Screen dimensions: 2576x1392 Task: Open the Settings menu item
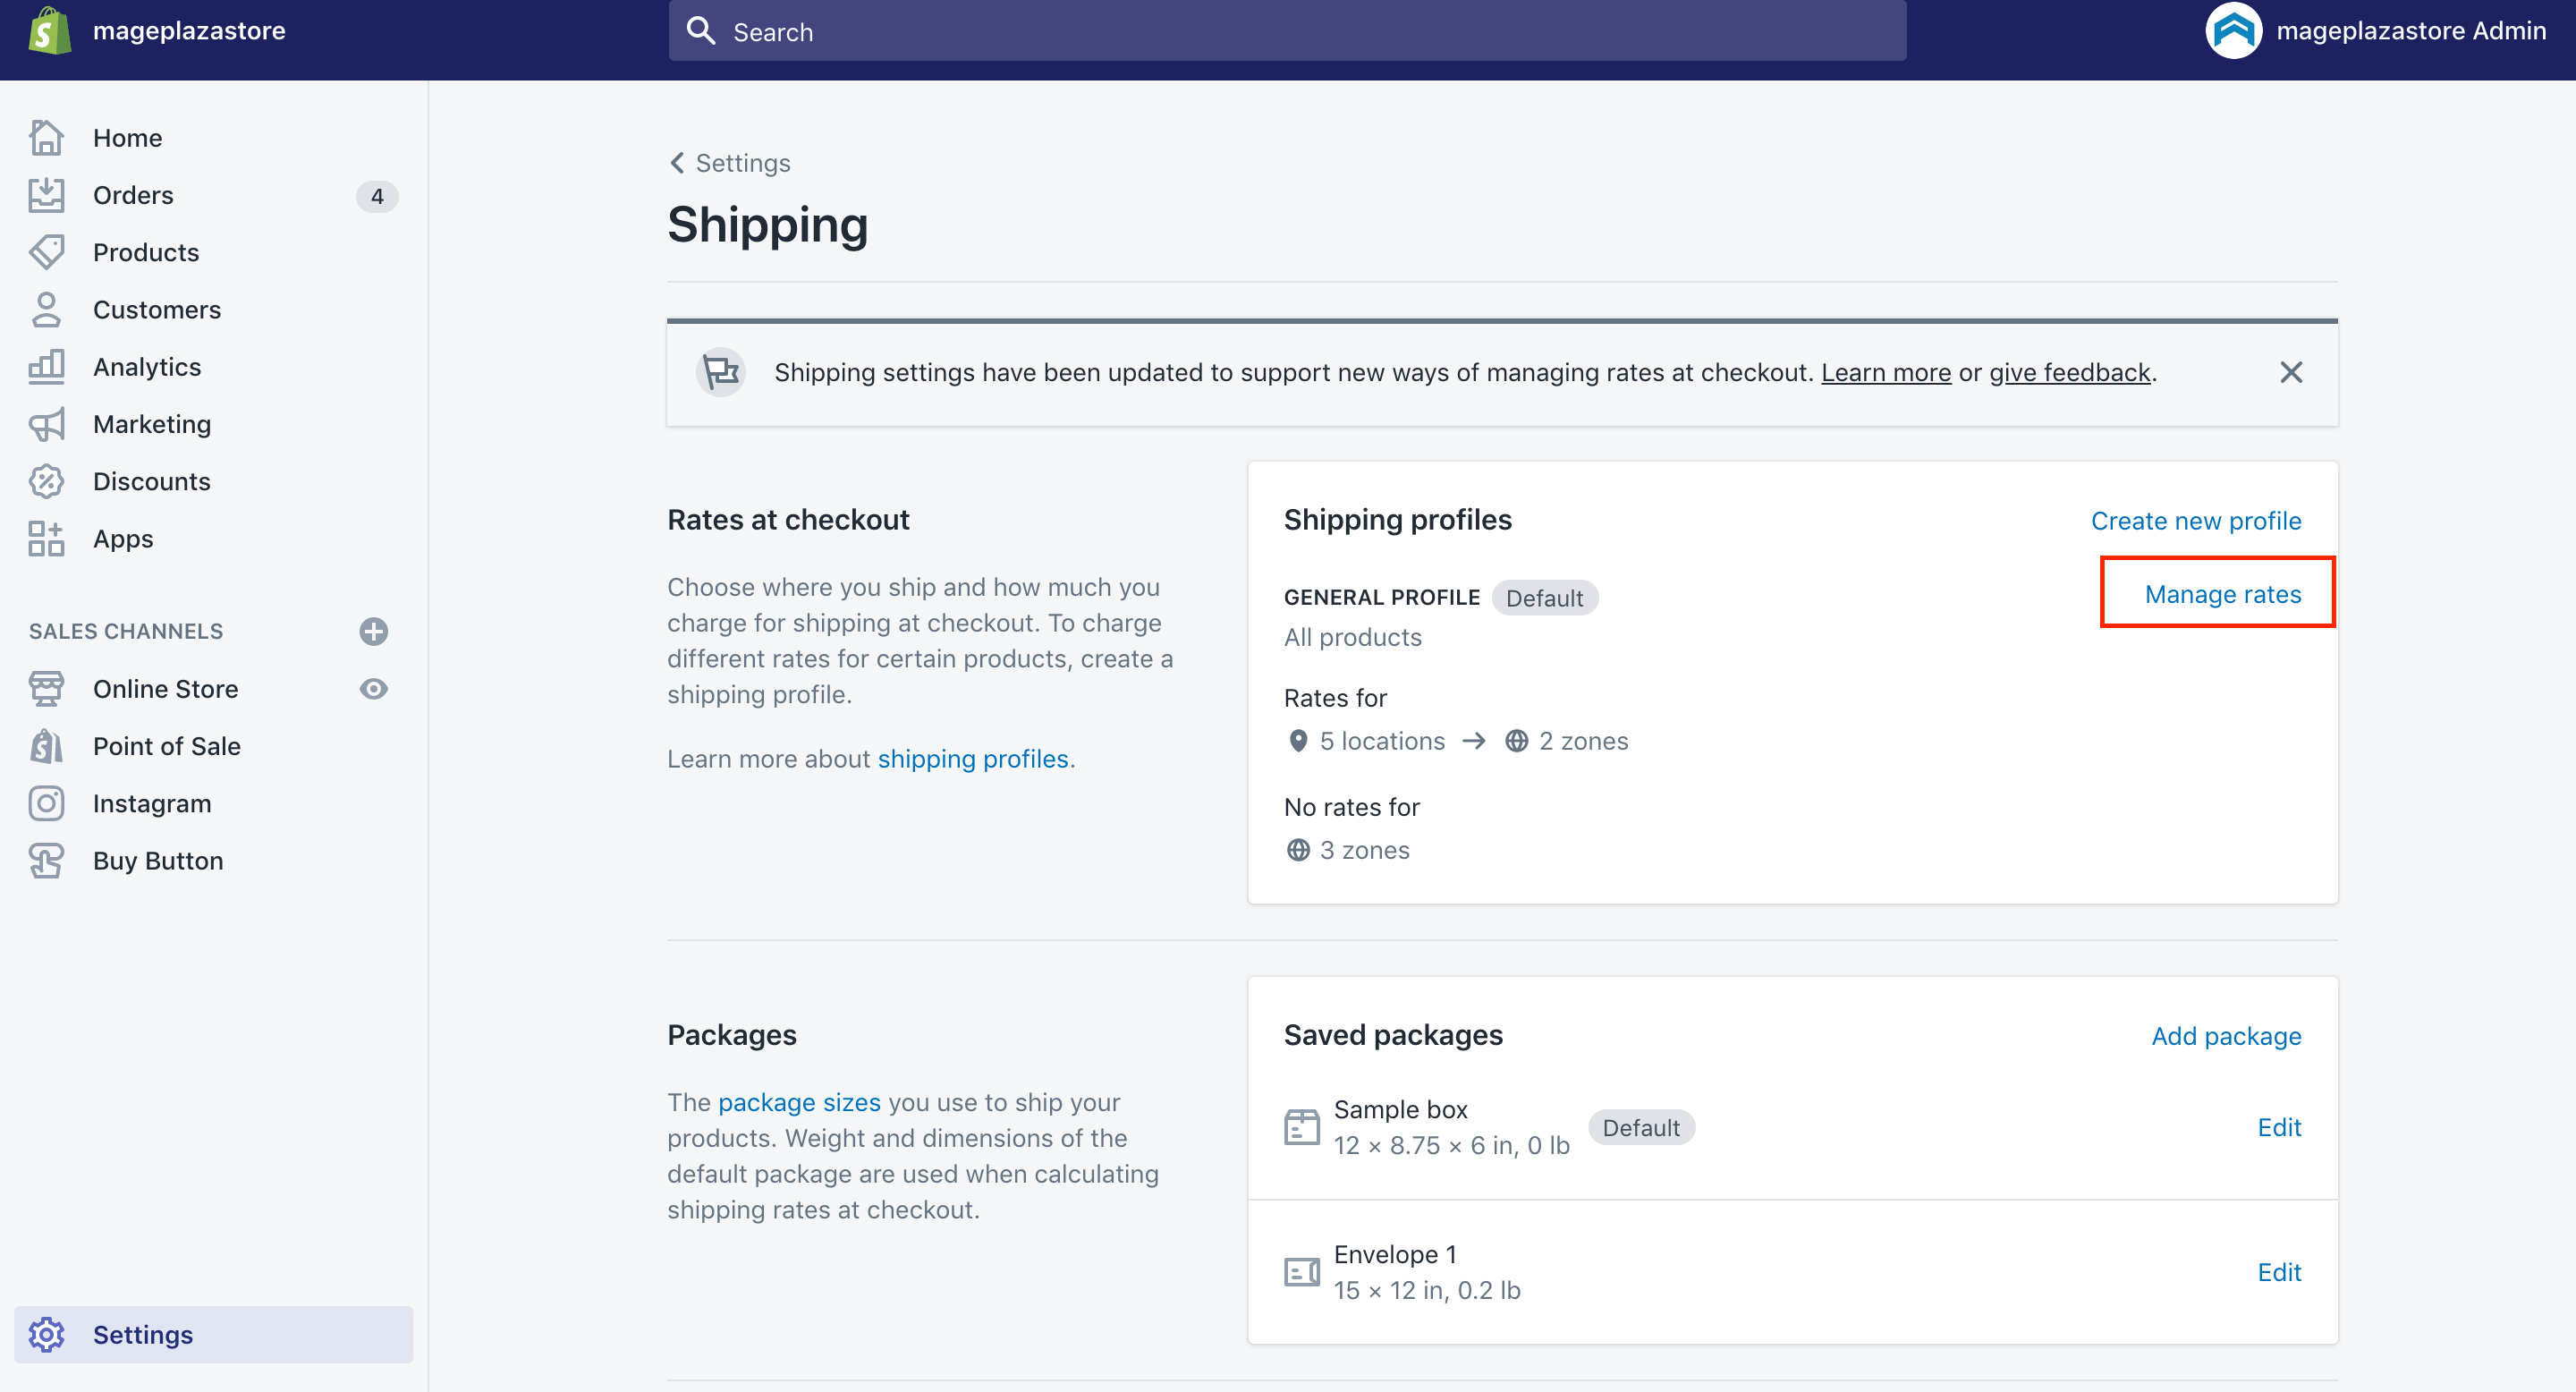click(x=142, y=1334)
